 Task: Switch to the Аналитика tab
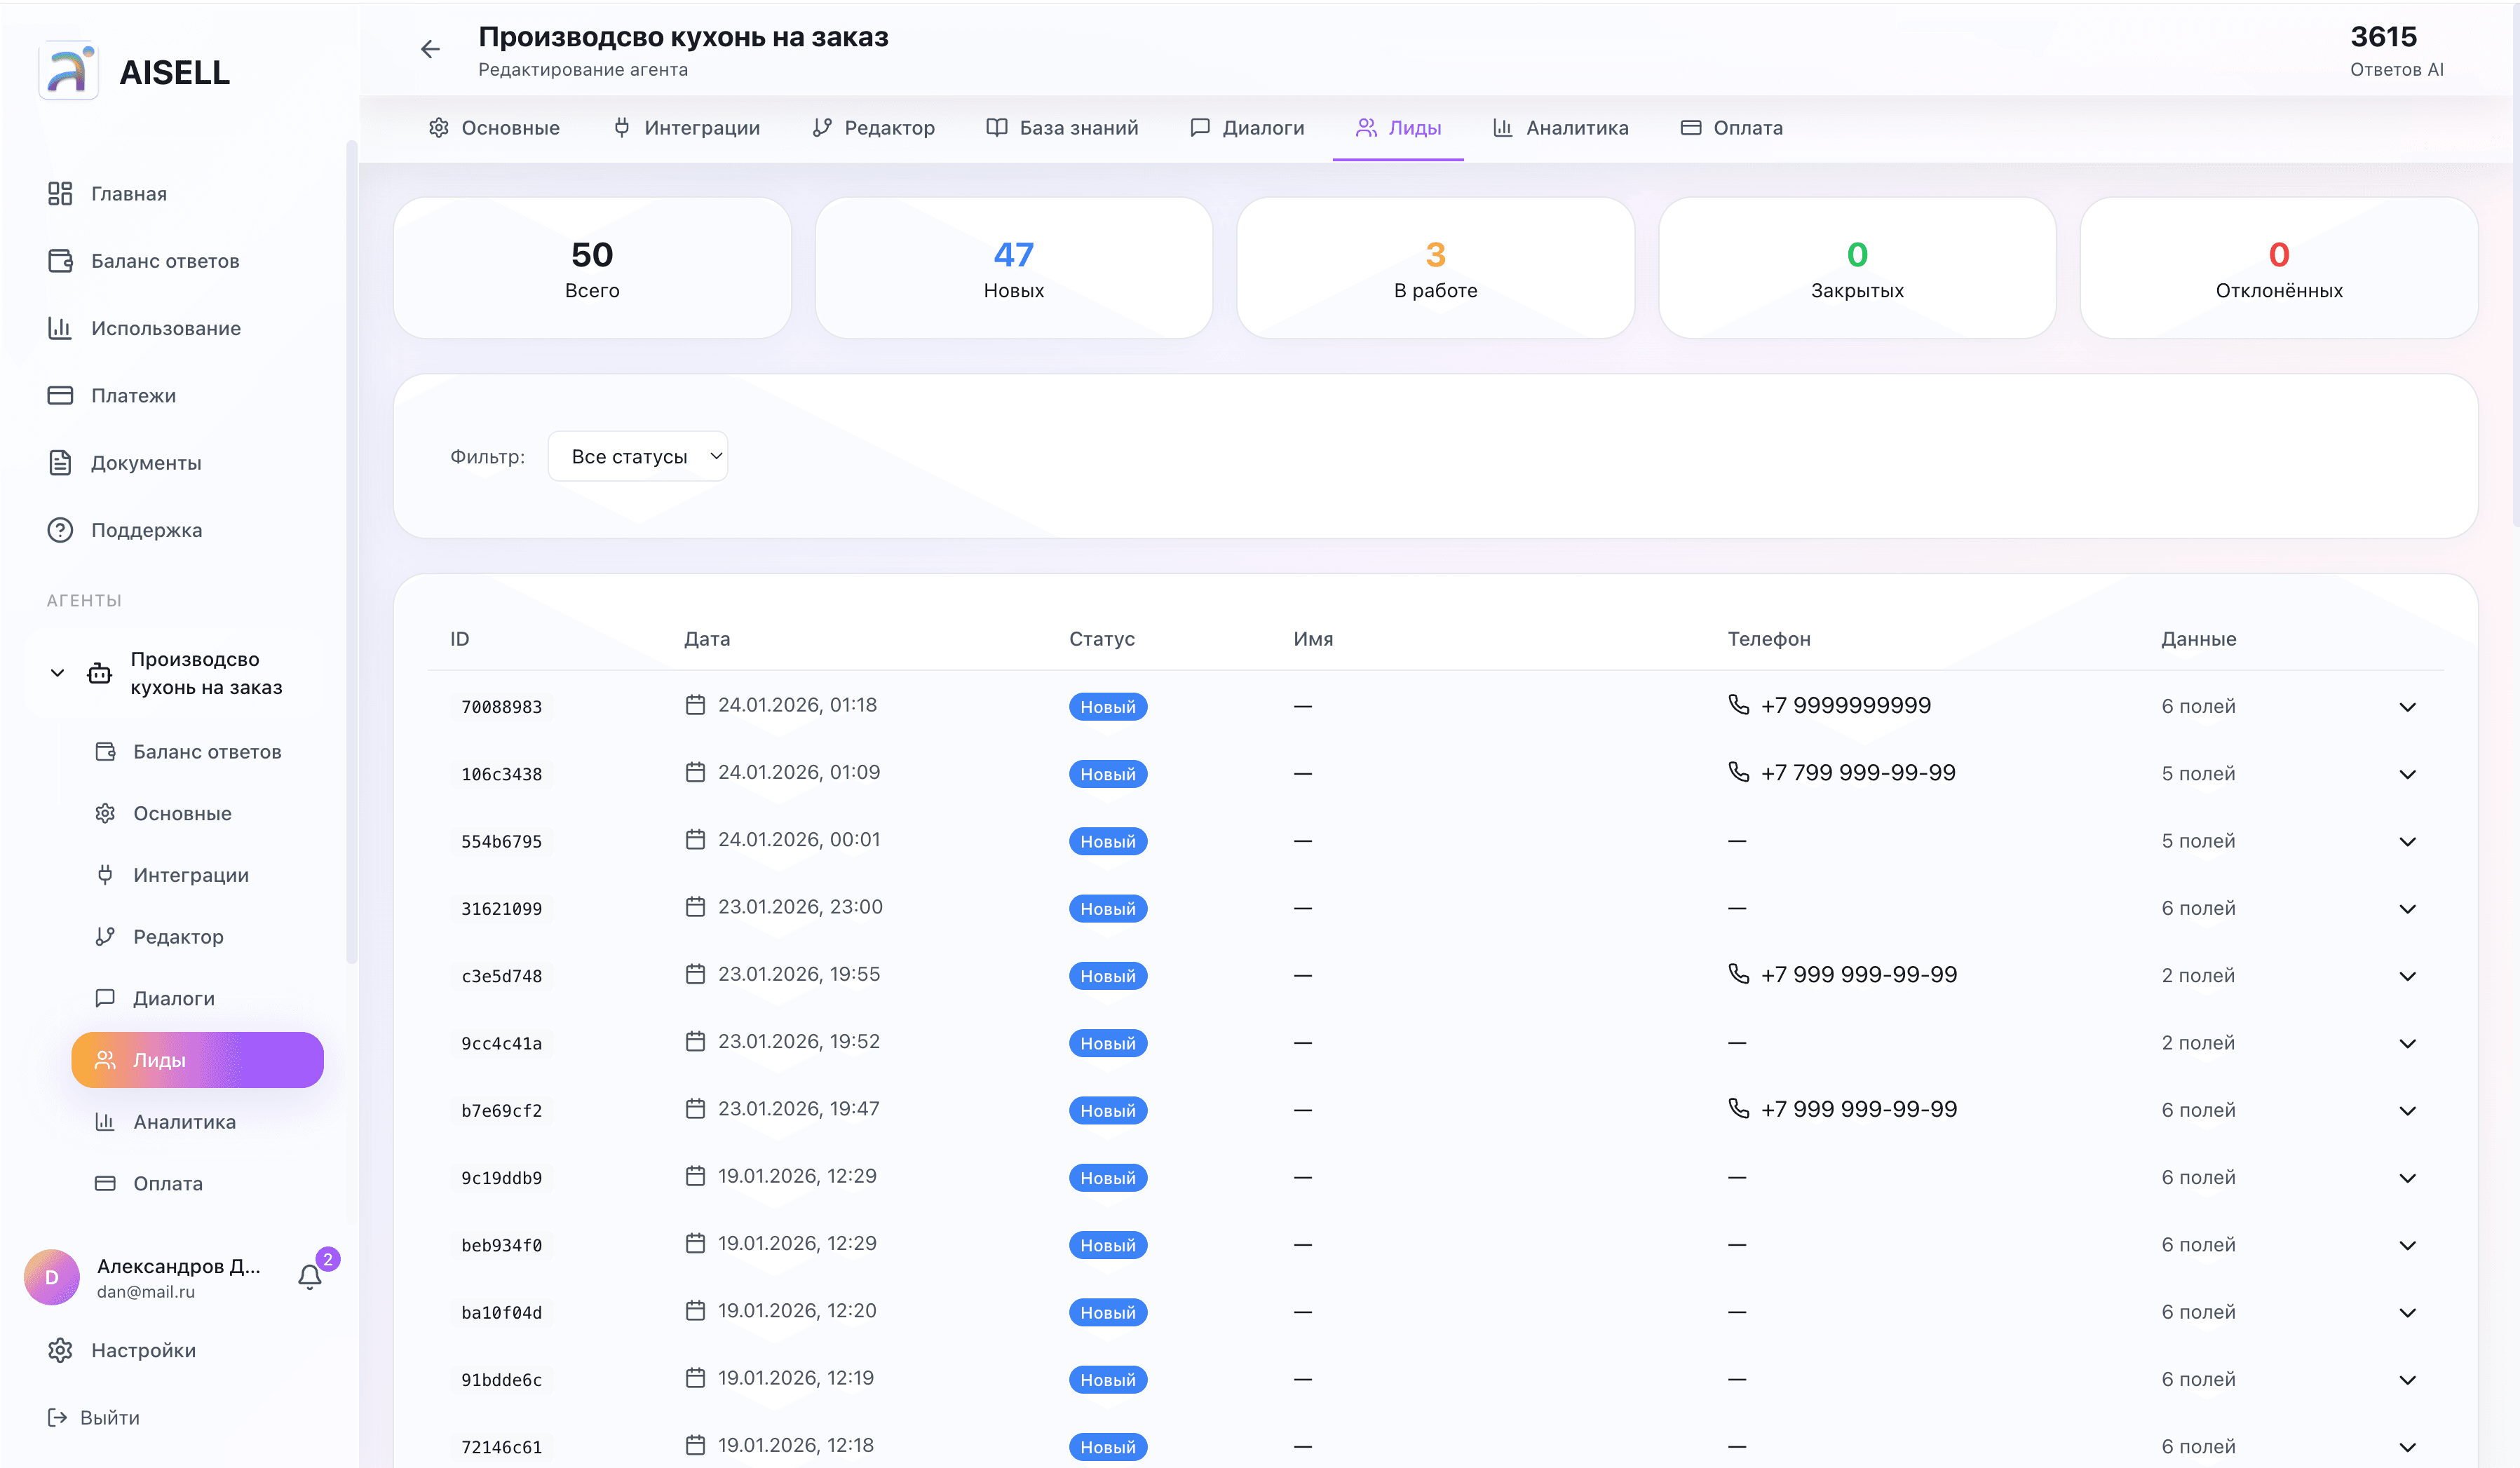[1560, 127]
